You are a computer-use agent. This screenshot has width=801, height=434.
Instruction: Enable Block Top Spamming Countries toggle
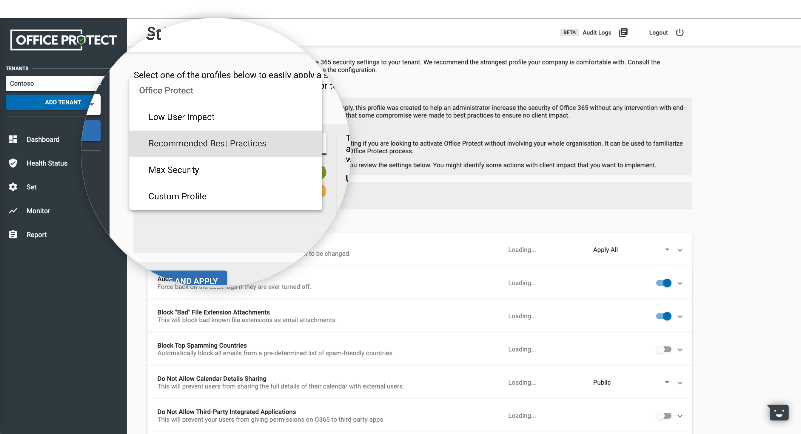point(663,349)
